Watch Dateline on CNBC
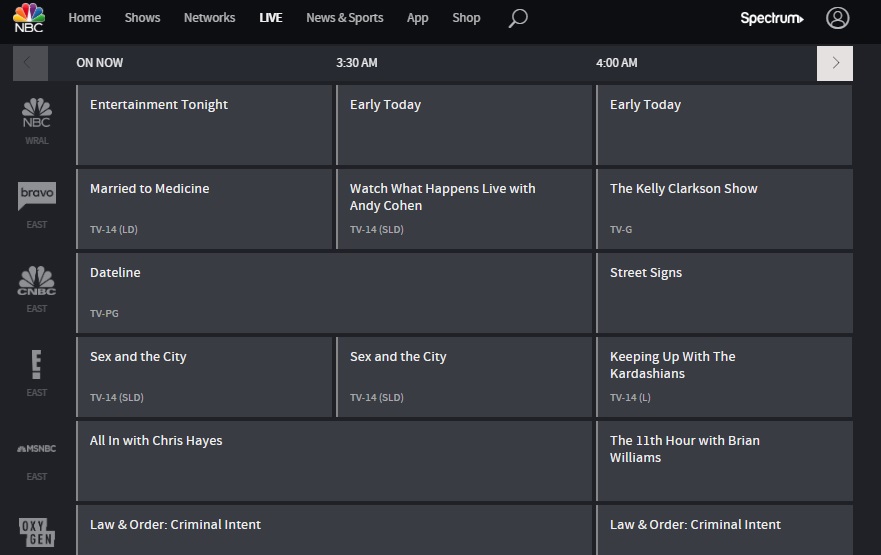Screen dimensions: 881x555 coord(334,293)
